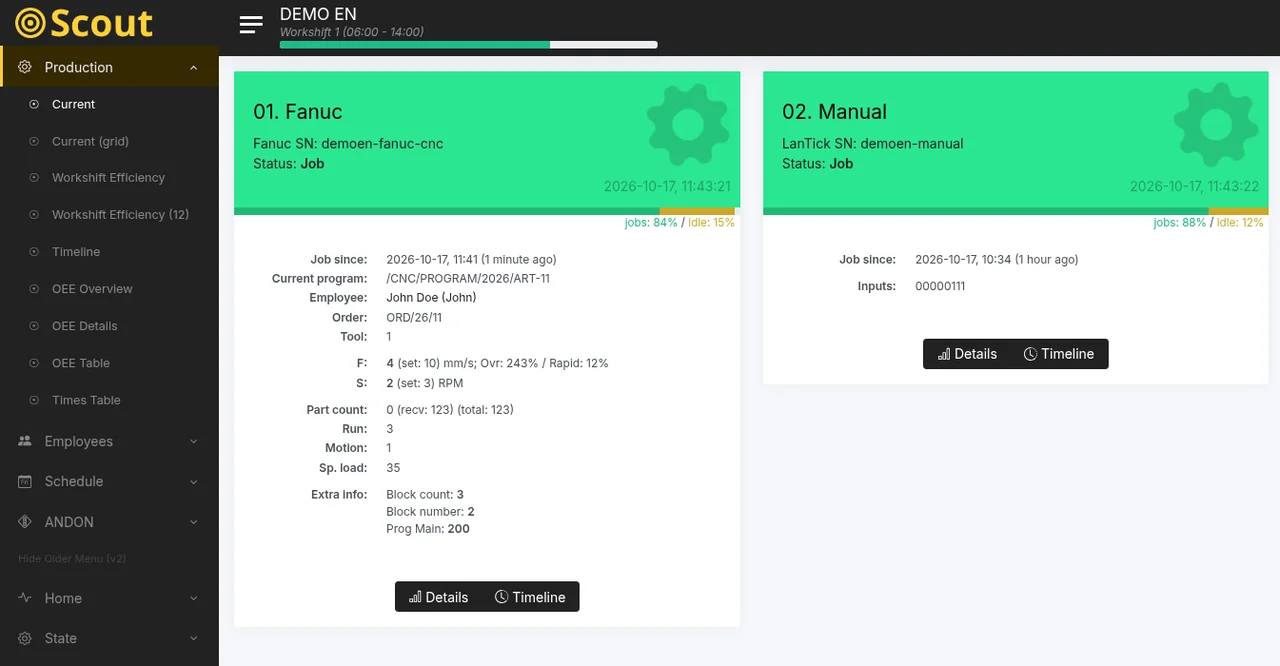Image resolution: width=1280 pixels, height=666 pixels.
Task: Open Details for 01. Fanuc machine
Action: coord(438,597)
